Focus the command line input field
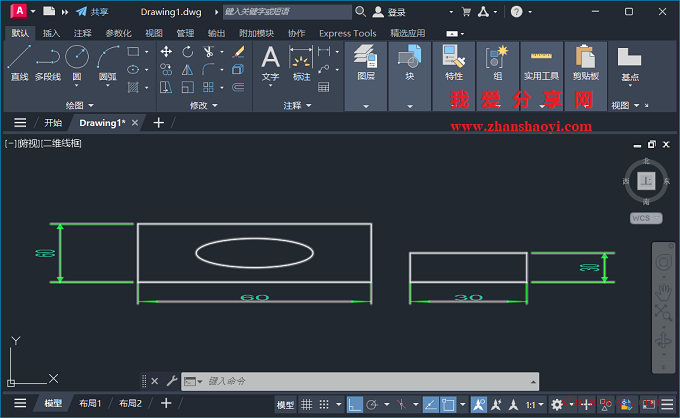The width and height of the screenshot is (680, 418). [360, 382]
